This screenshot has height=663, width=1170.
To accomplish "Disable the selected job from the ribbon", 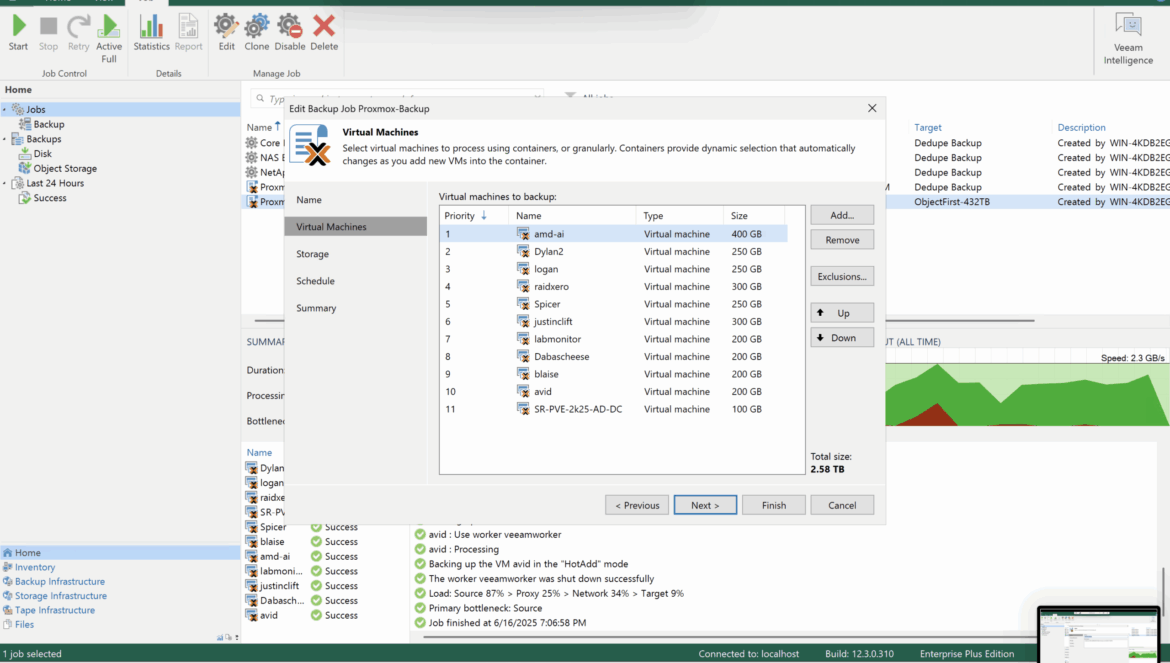I will [290, 33].
